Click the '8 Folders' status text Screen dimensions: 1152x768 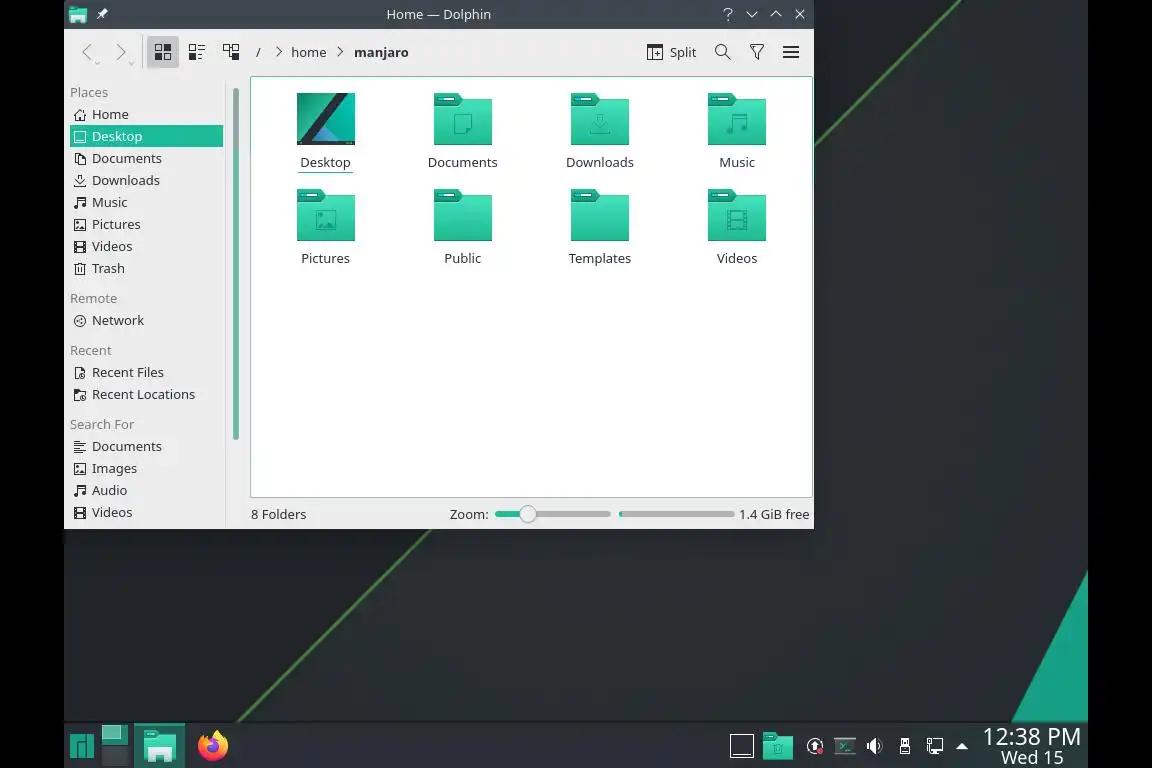278,514
